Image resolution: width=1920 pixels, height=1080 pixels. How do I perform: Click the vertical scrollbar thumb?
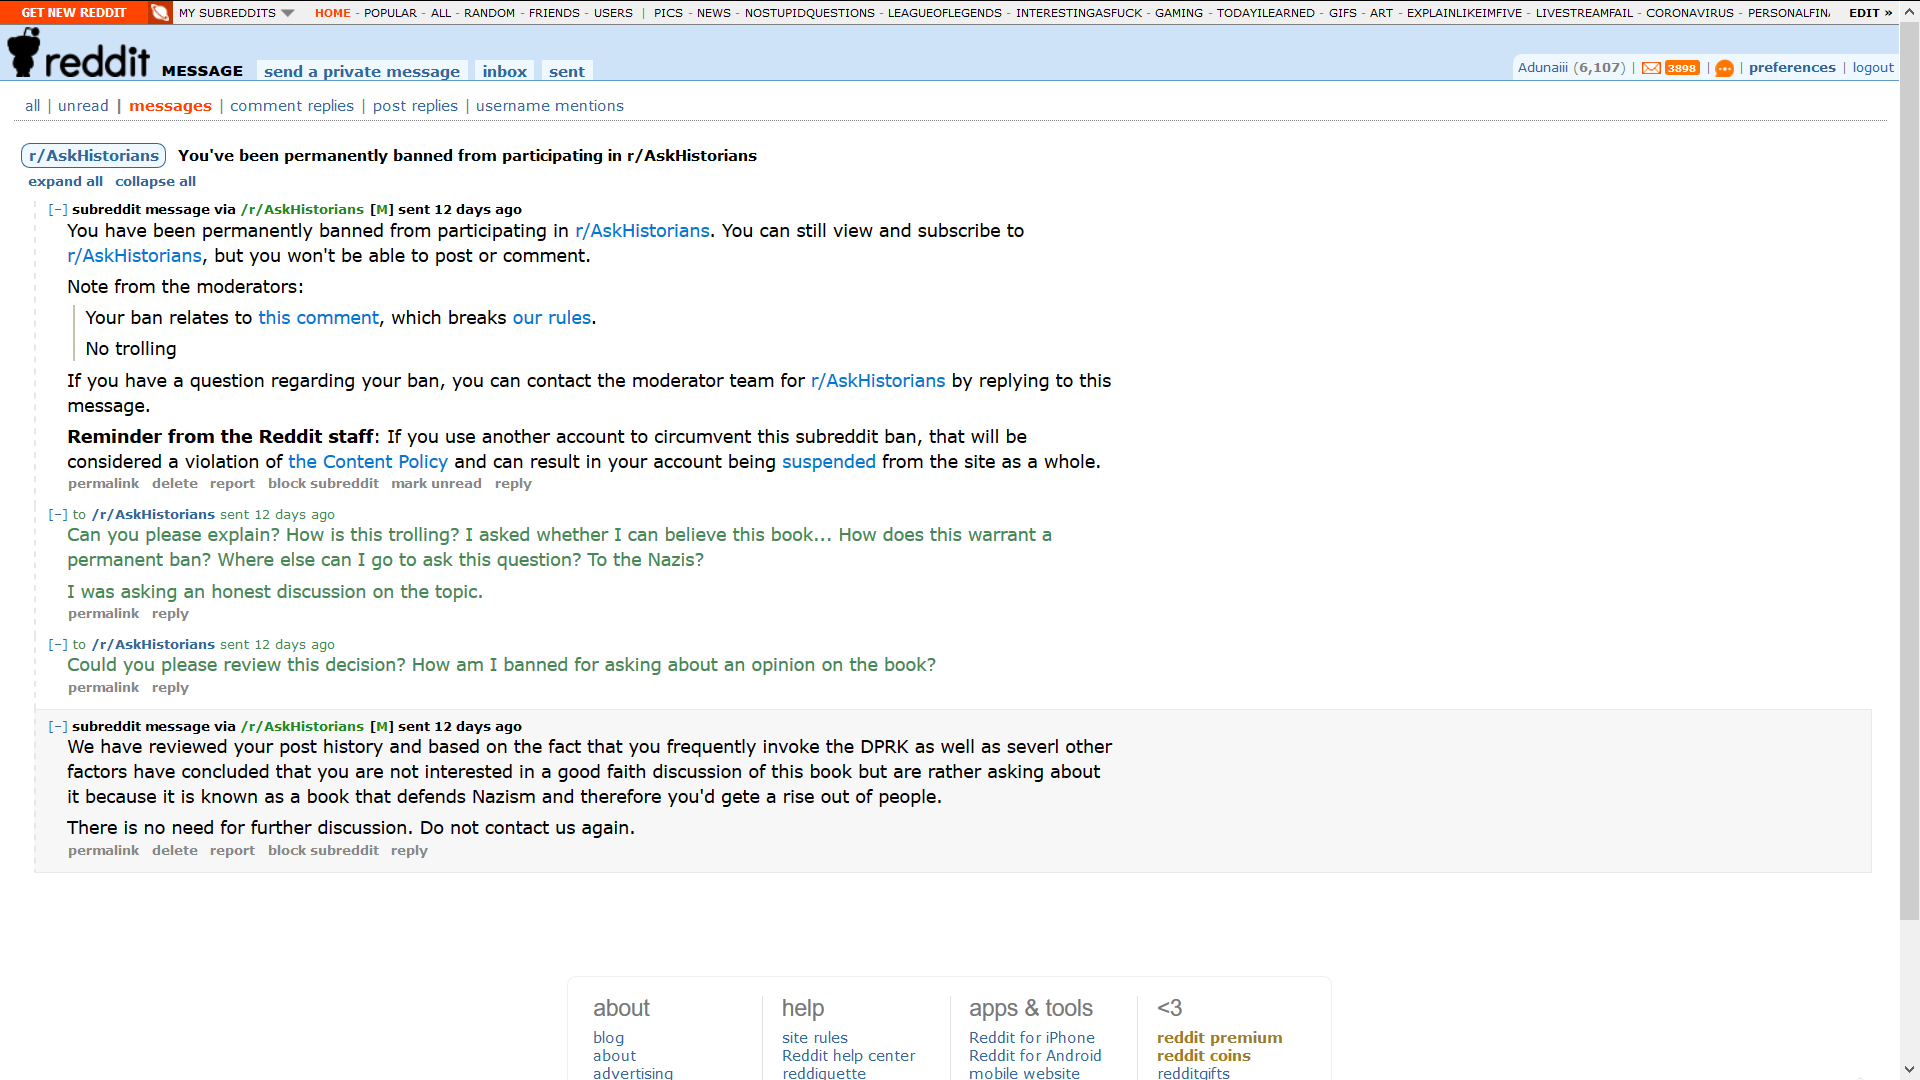[1909, 470]
